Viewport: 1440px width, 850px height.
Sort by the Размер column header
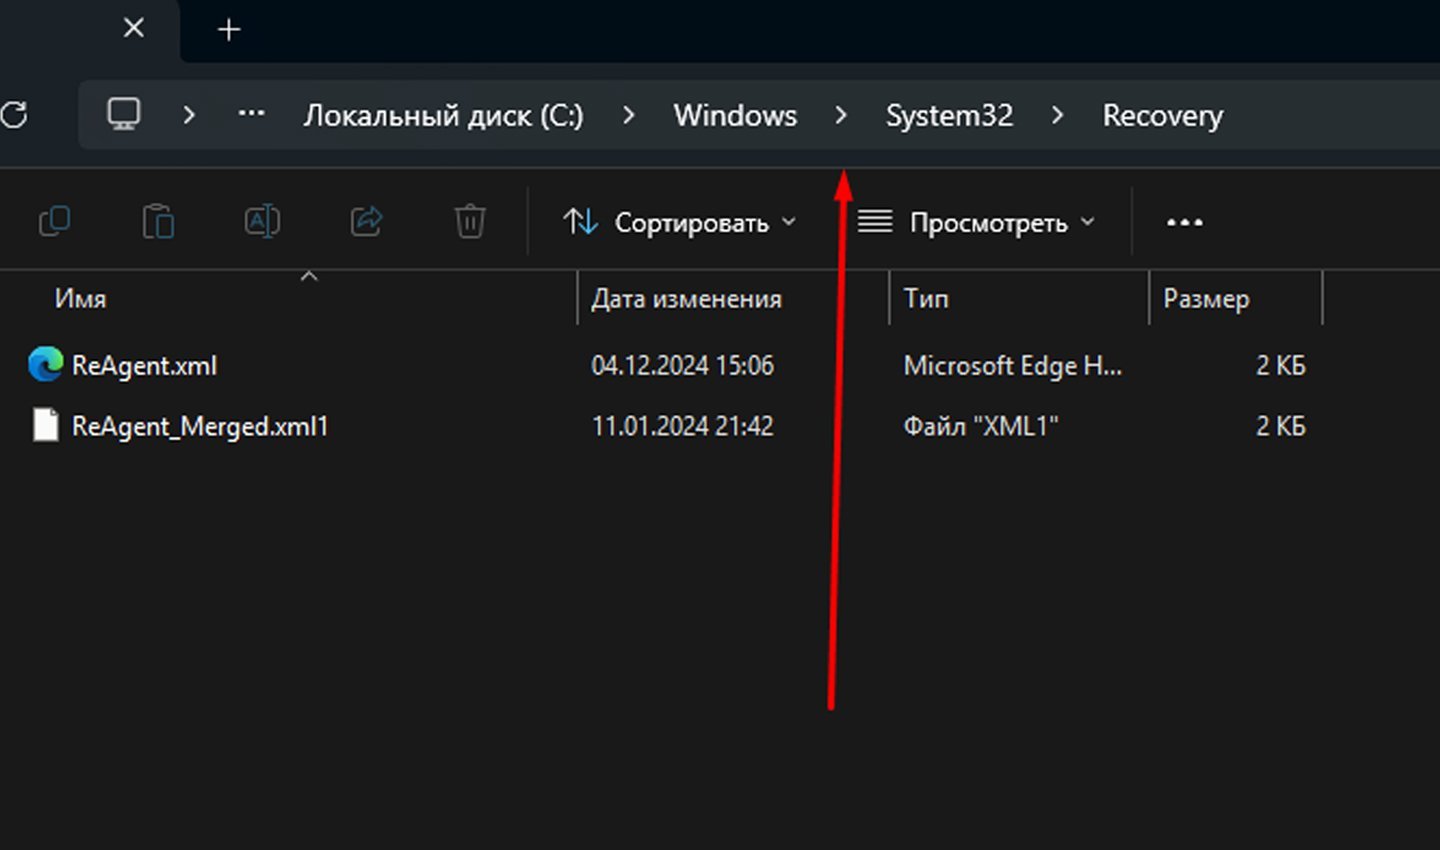click(x=1206, y=298)
